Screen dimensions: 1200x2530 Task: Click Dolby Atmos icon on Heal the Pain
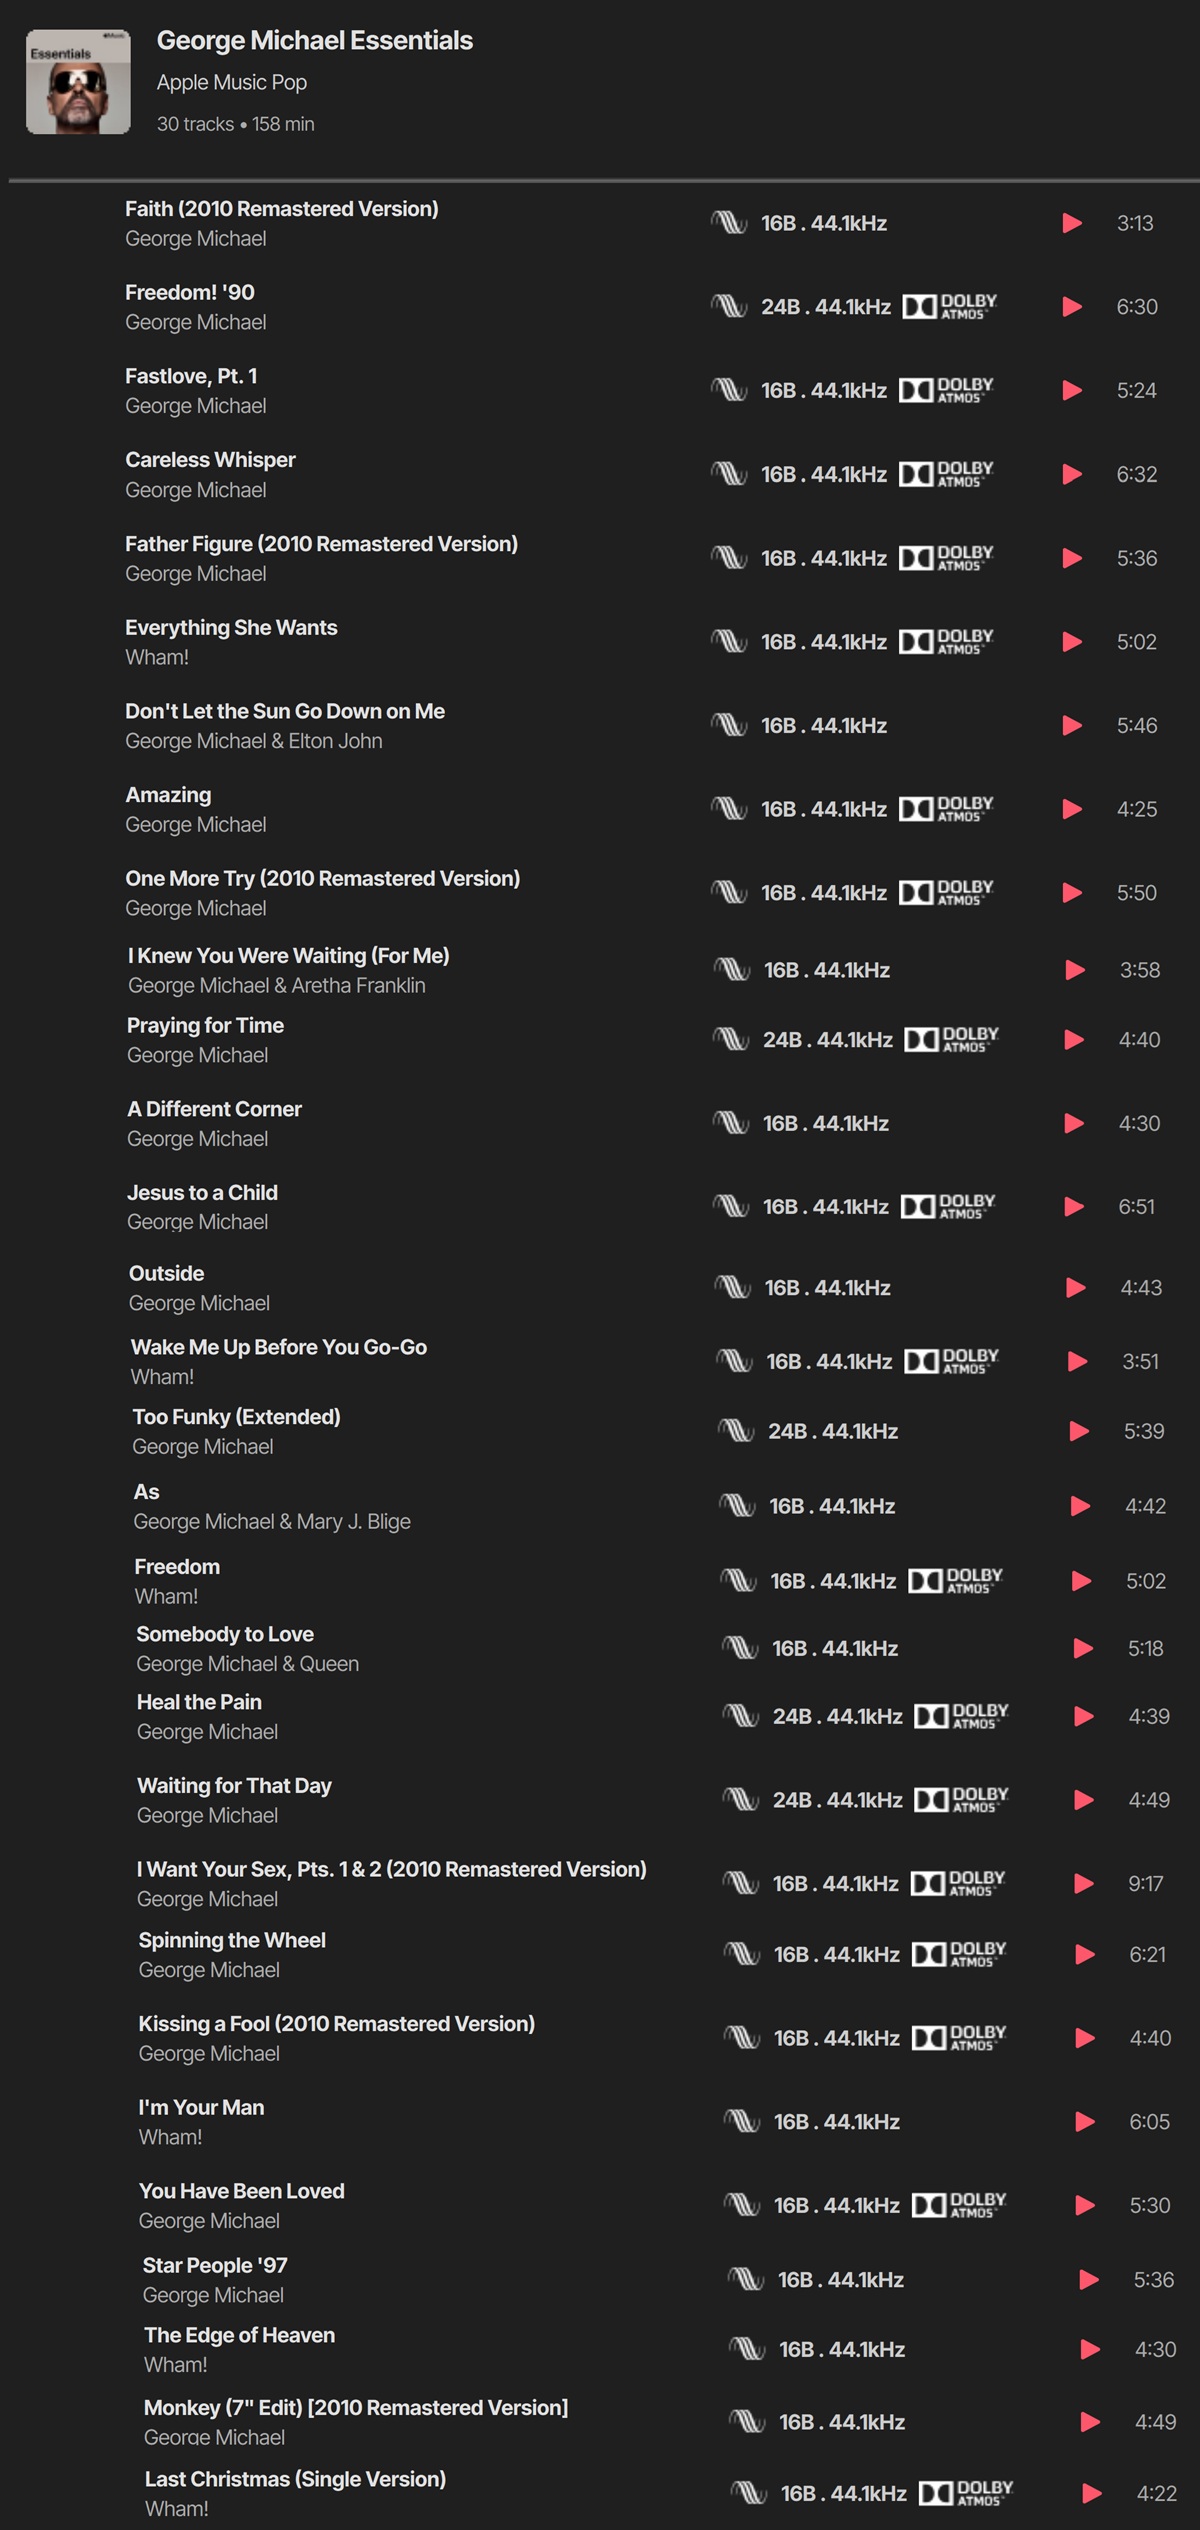[x=962, y=1716]
